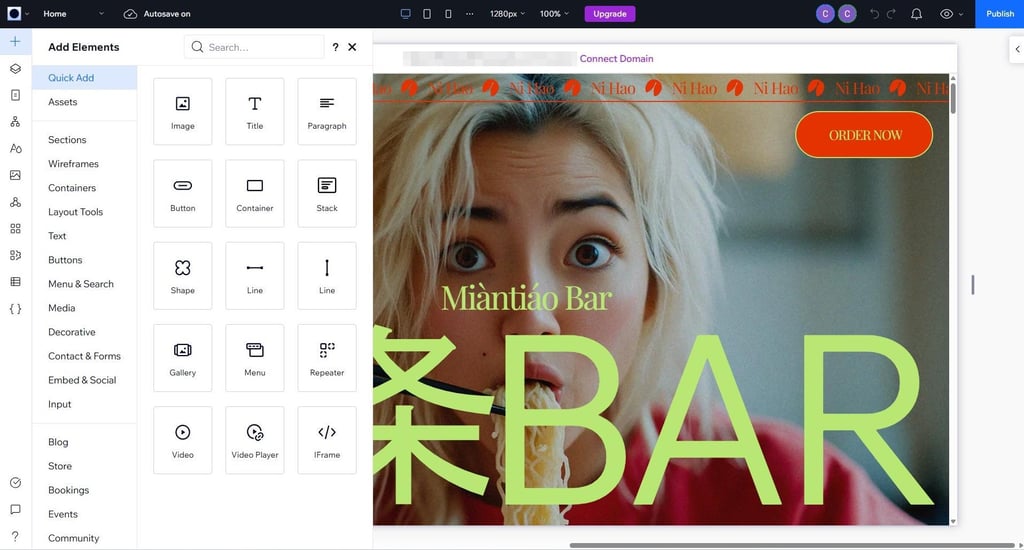Add a Paragraph element
This screenshot has height=550, width=1024.
327,112
